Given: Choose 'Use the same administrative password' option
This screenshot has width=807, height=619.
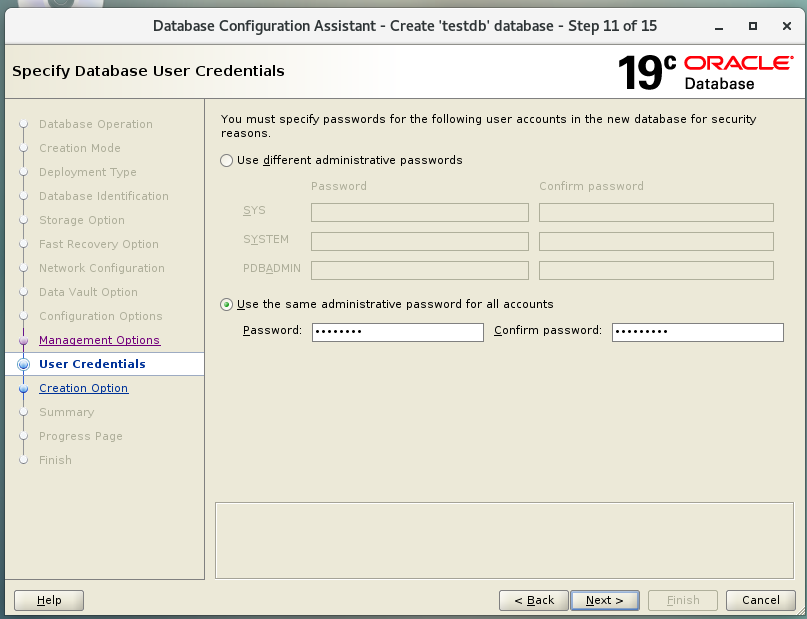Looking at the screenshot, I should click(227, 304).
